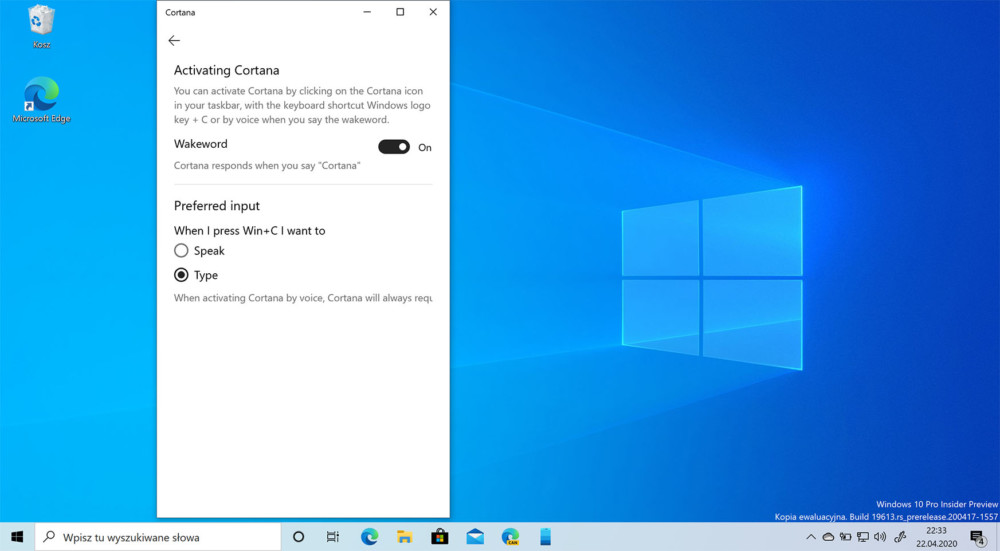Minimize the Cortana window
1000x551 pixels.
[x=367, y=12]
